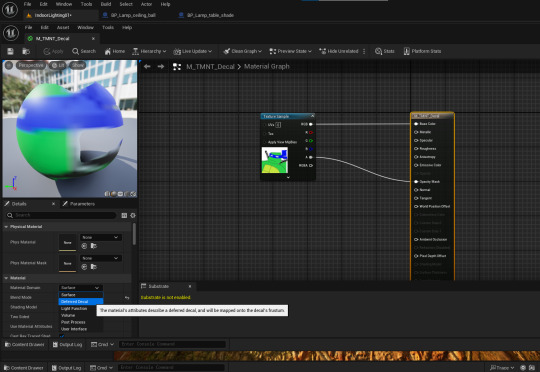Open the Phys Material None dropdown
Image resolution: width=540 pixels, height=372 pixels.
(x=101, y=237)
